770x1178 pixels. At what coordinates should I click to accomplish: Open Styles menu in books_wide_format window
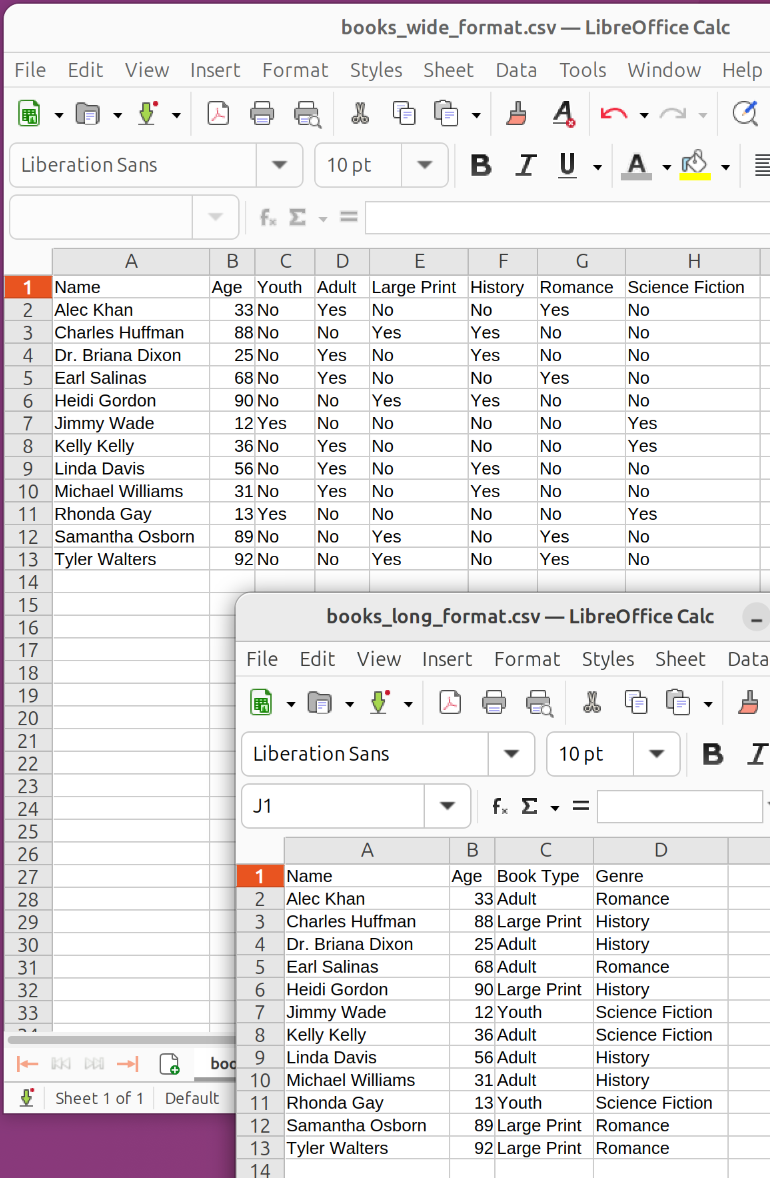tap(376, 70)
